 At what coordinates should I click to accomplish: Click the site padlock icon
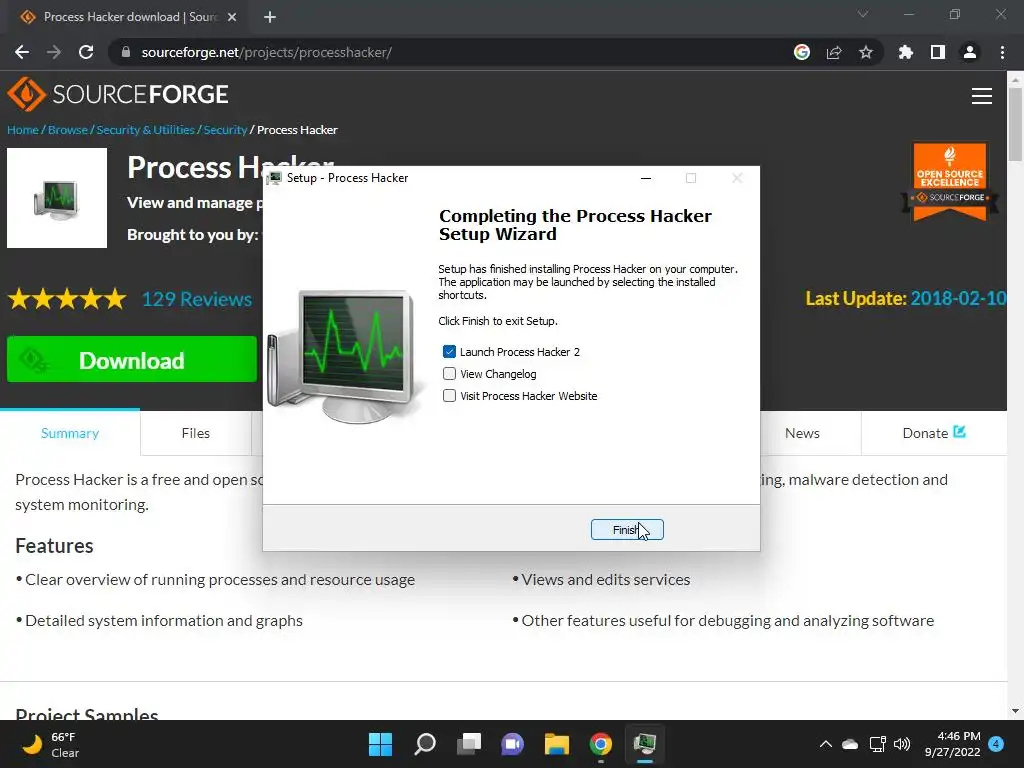coord(126,52)
